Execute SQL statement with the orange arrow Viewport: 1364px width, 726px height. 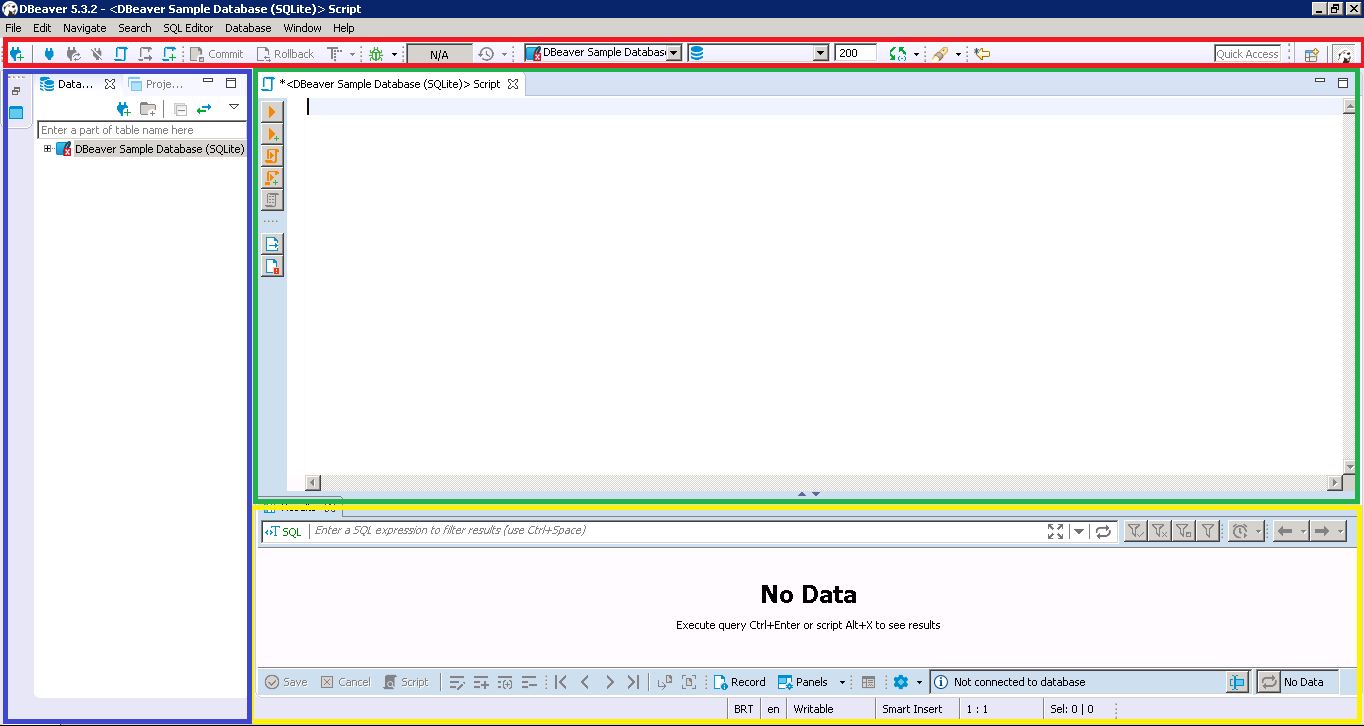click(x=272, y=112)
